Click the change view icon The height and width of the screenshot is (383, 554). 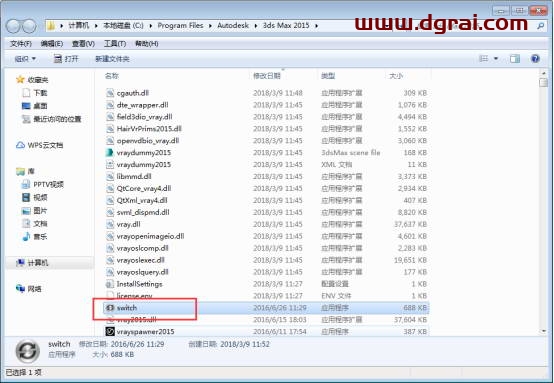483,59
